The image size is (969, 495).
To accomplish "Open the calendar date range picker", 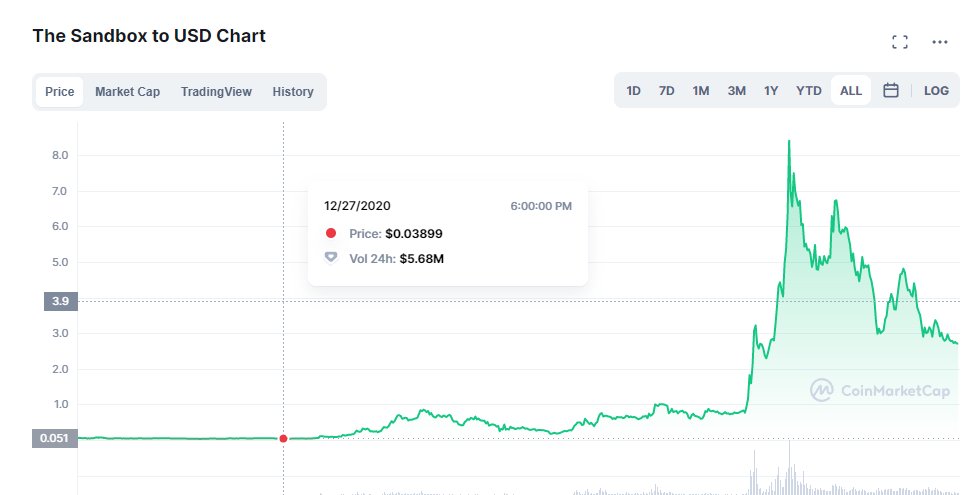I will click(x=891, y=91).
